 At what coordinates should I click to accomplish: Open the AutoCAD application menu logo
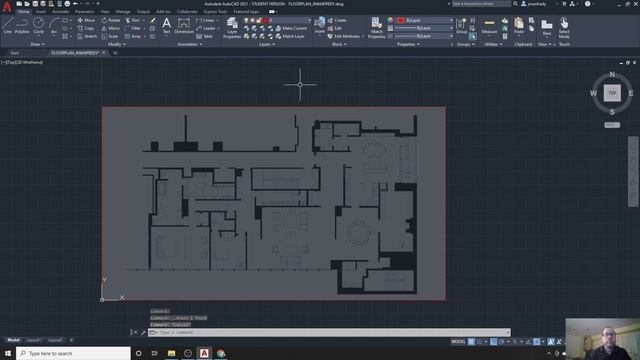pos(7,7)
